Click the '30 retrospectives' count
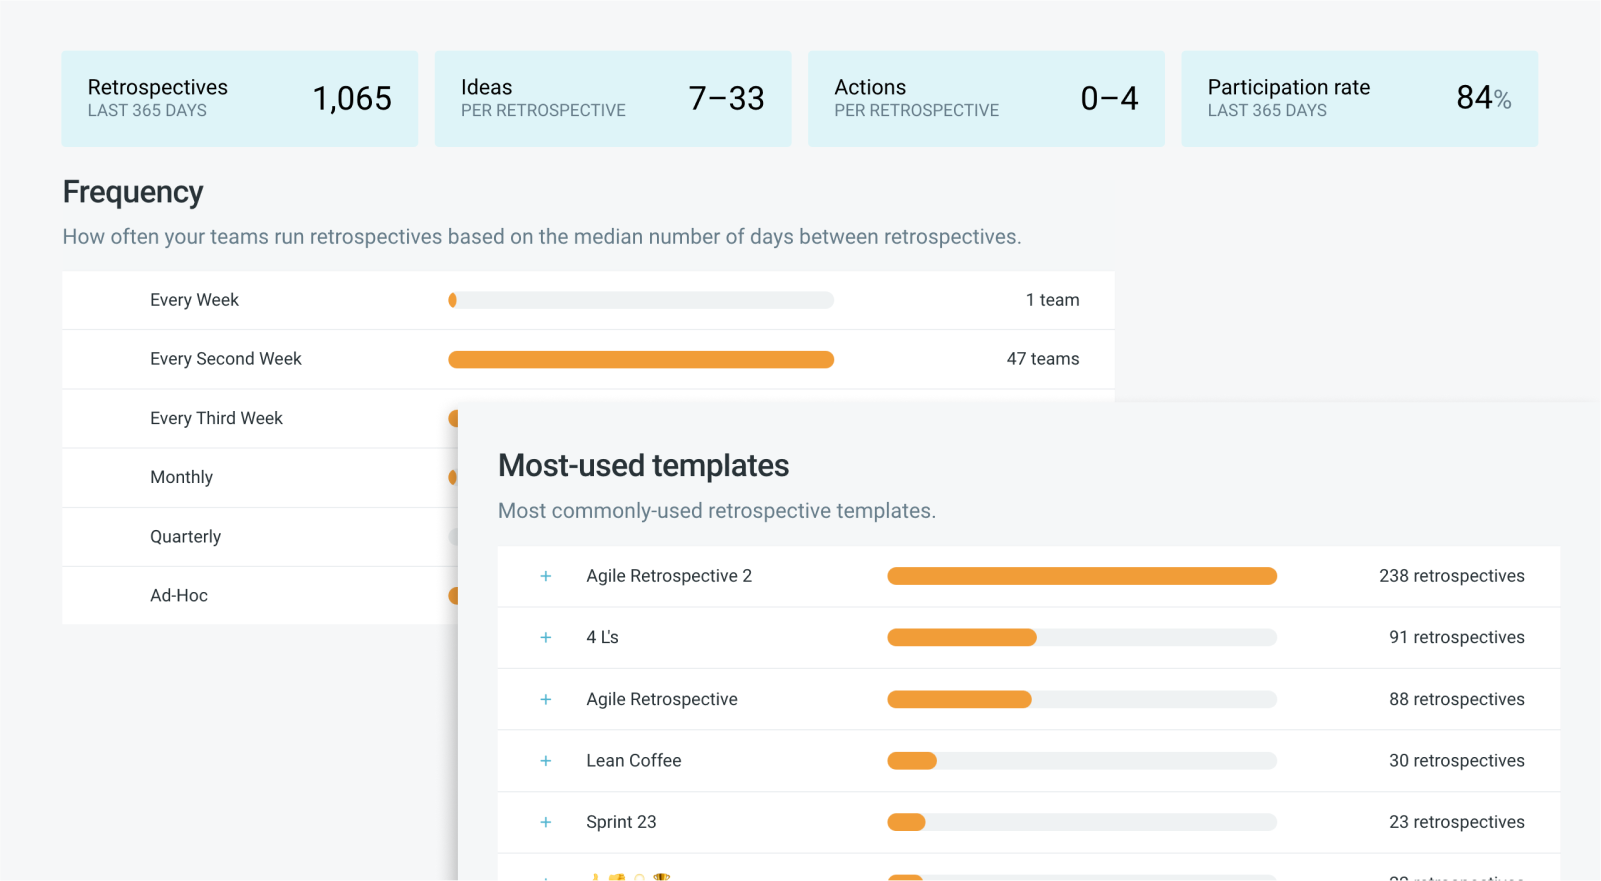Screen dimensions: 1601x881 (1457, 760)
